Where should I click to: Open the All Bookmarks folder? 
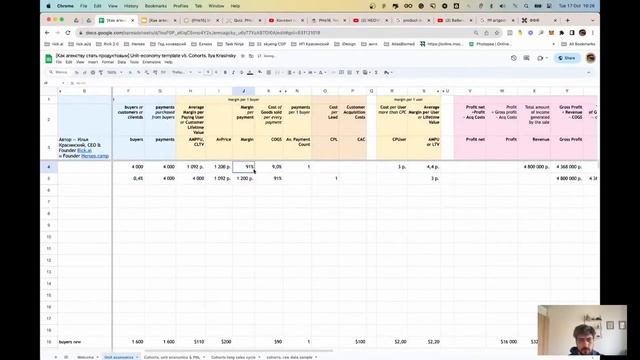coord(578,44)
